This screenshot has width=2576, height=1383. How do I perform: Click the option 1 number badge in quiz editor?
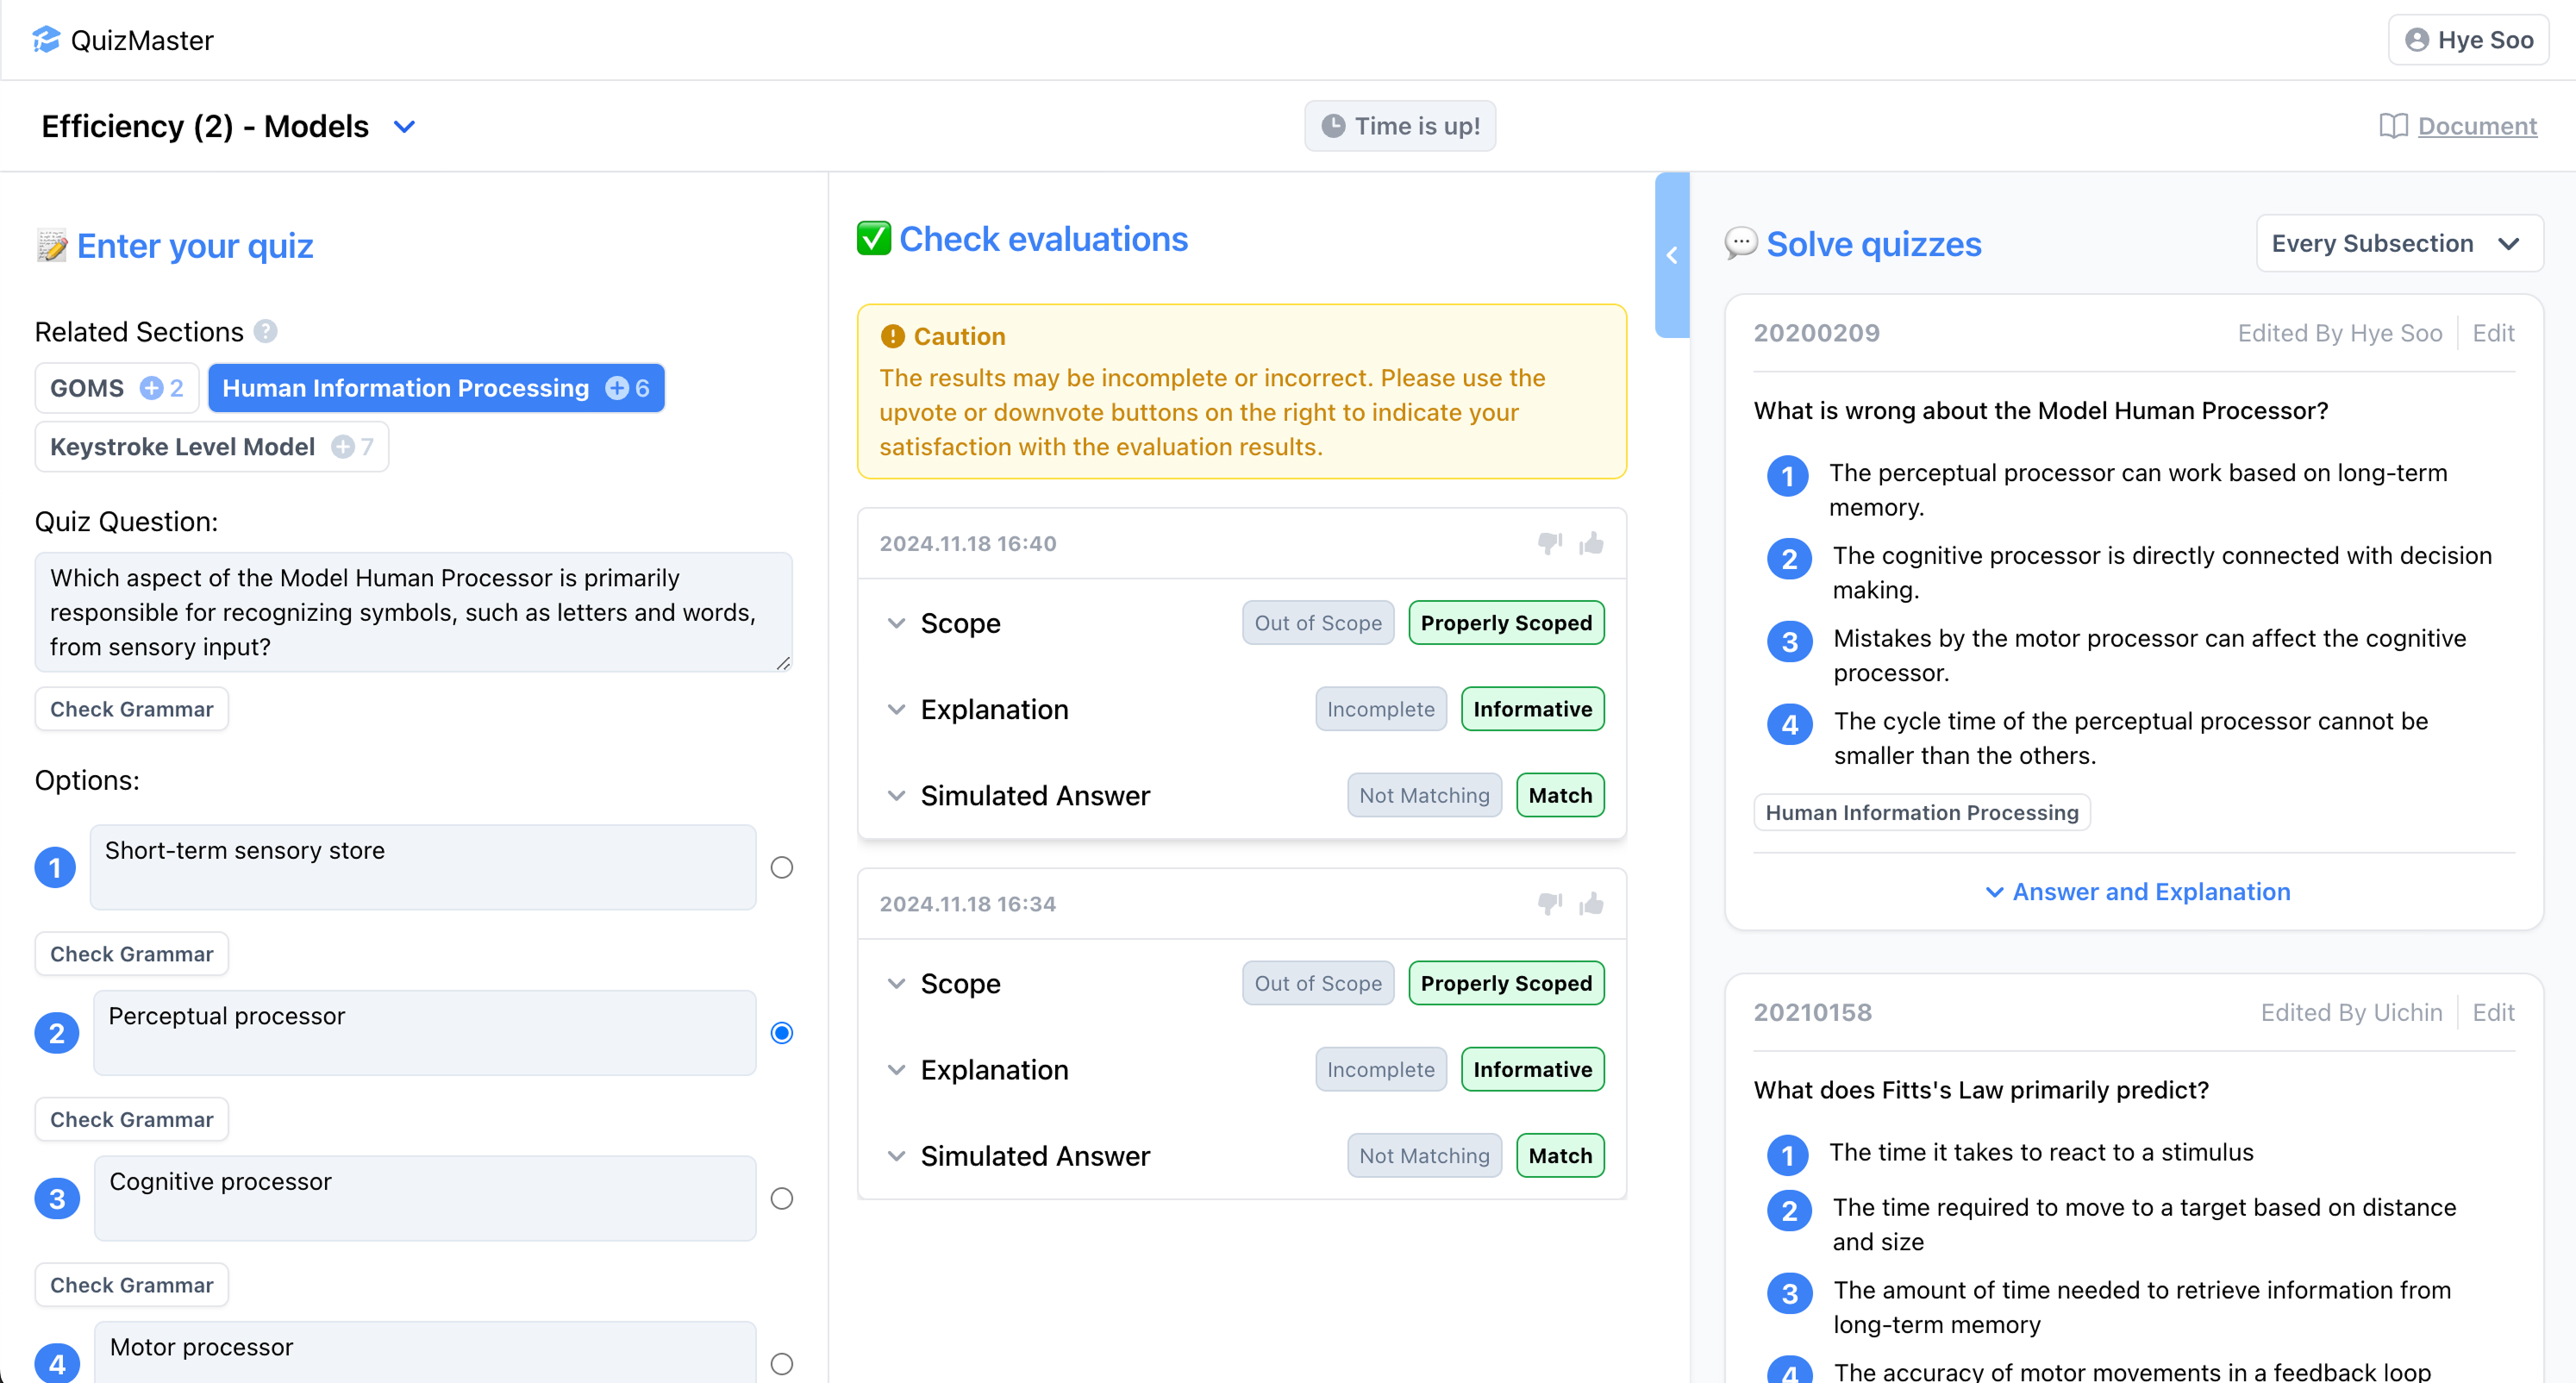pyautogui.click(x=56, y=867)
